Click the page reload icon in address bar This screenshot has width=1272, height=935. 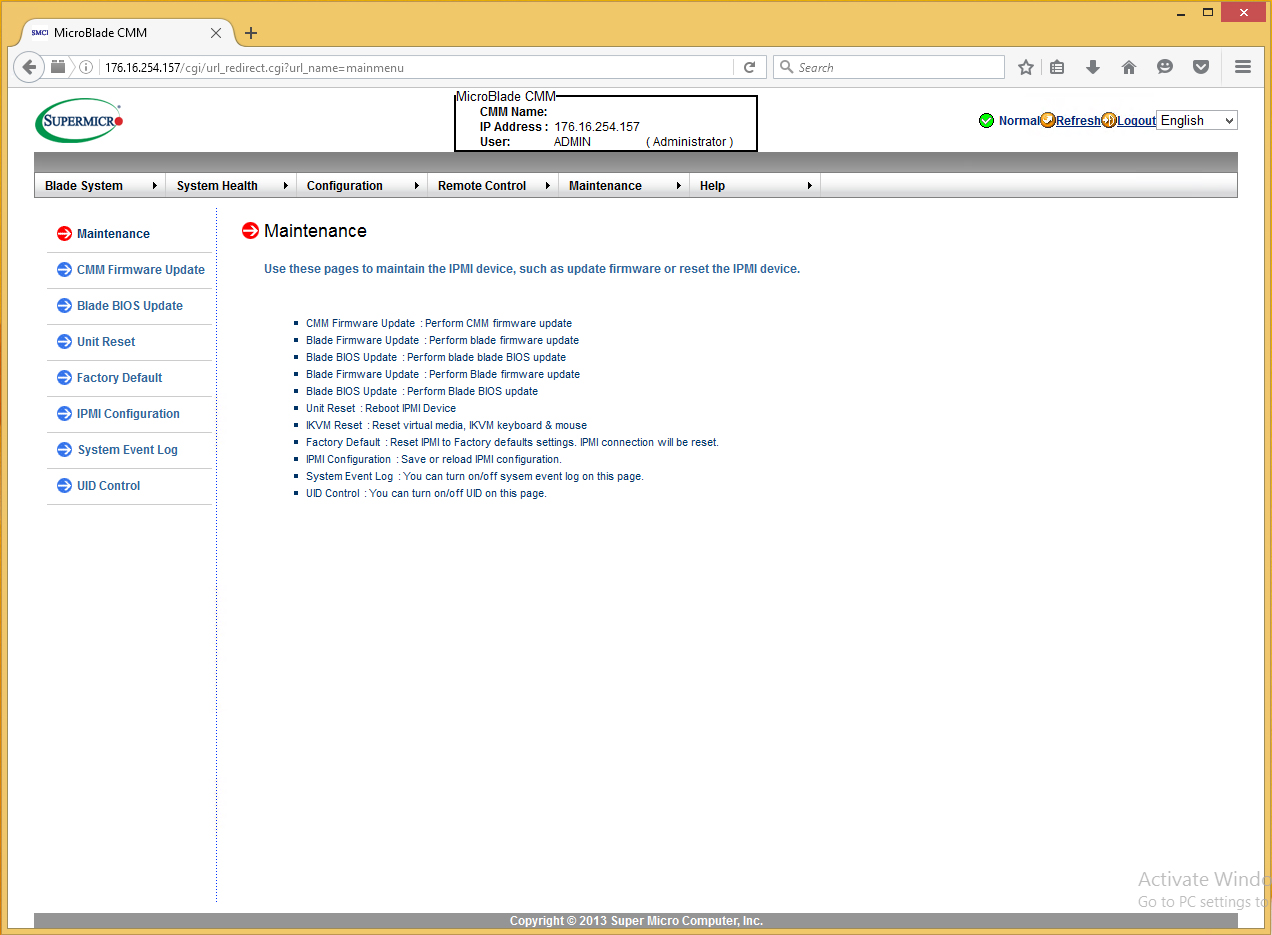click(749, 67)
